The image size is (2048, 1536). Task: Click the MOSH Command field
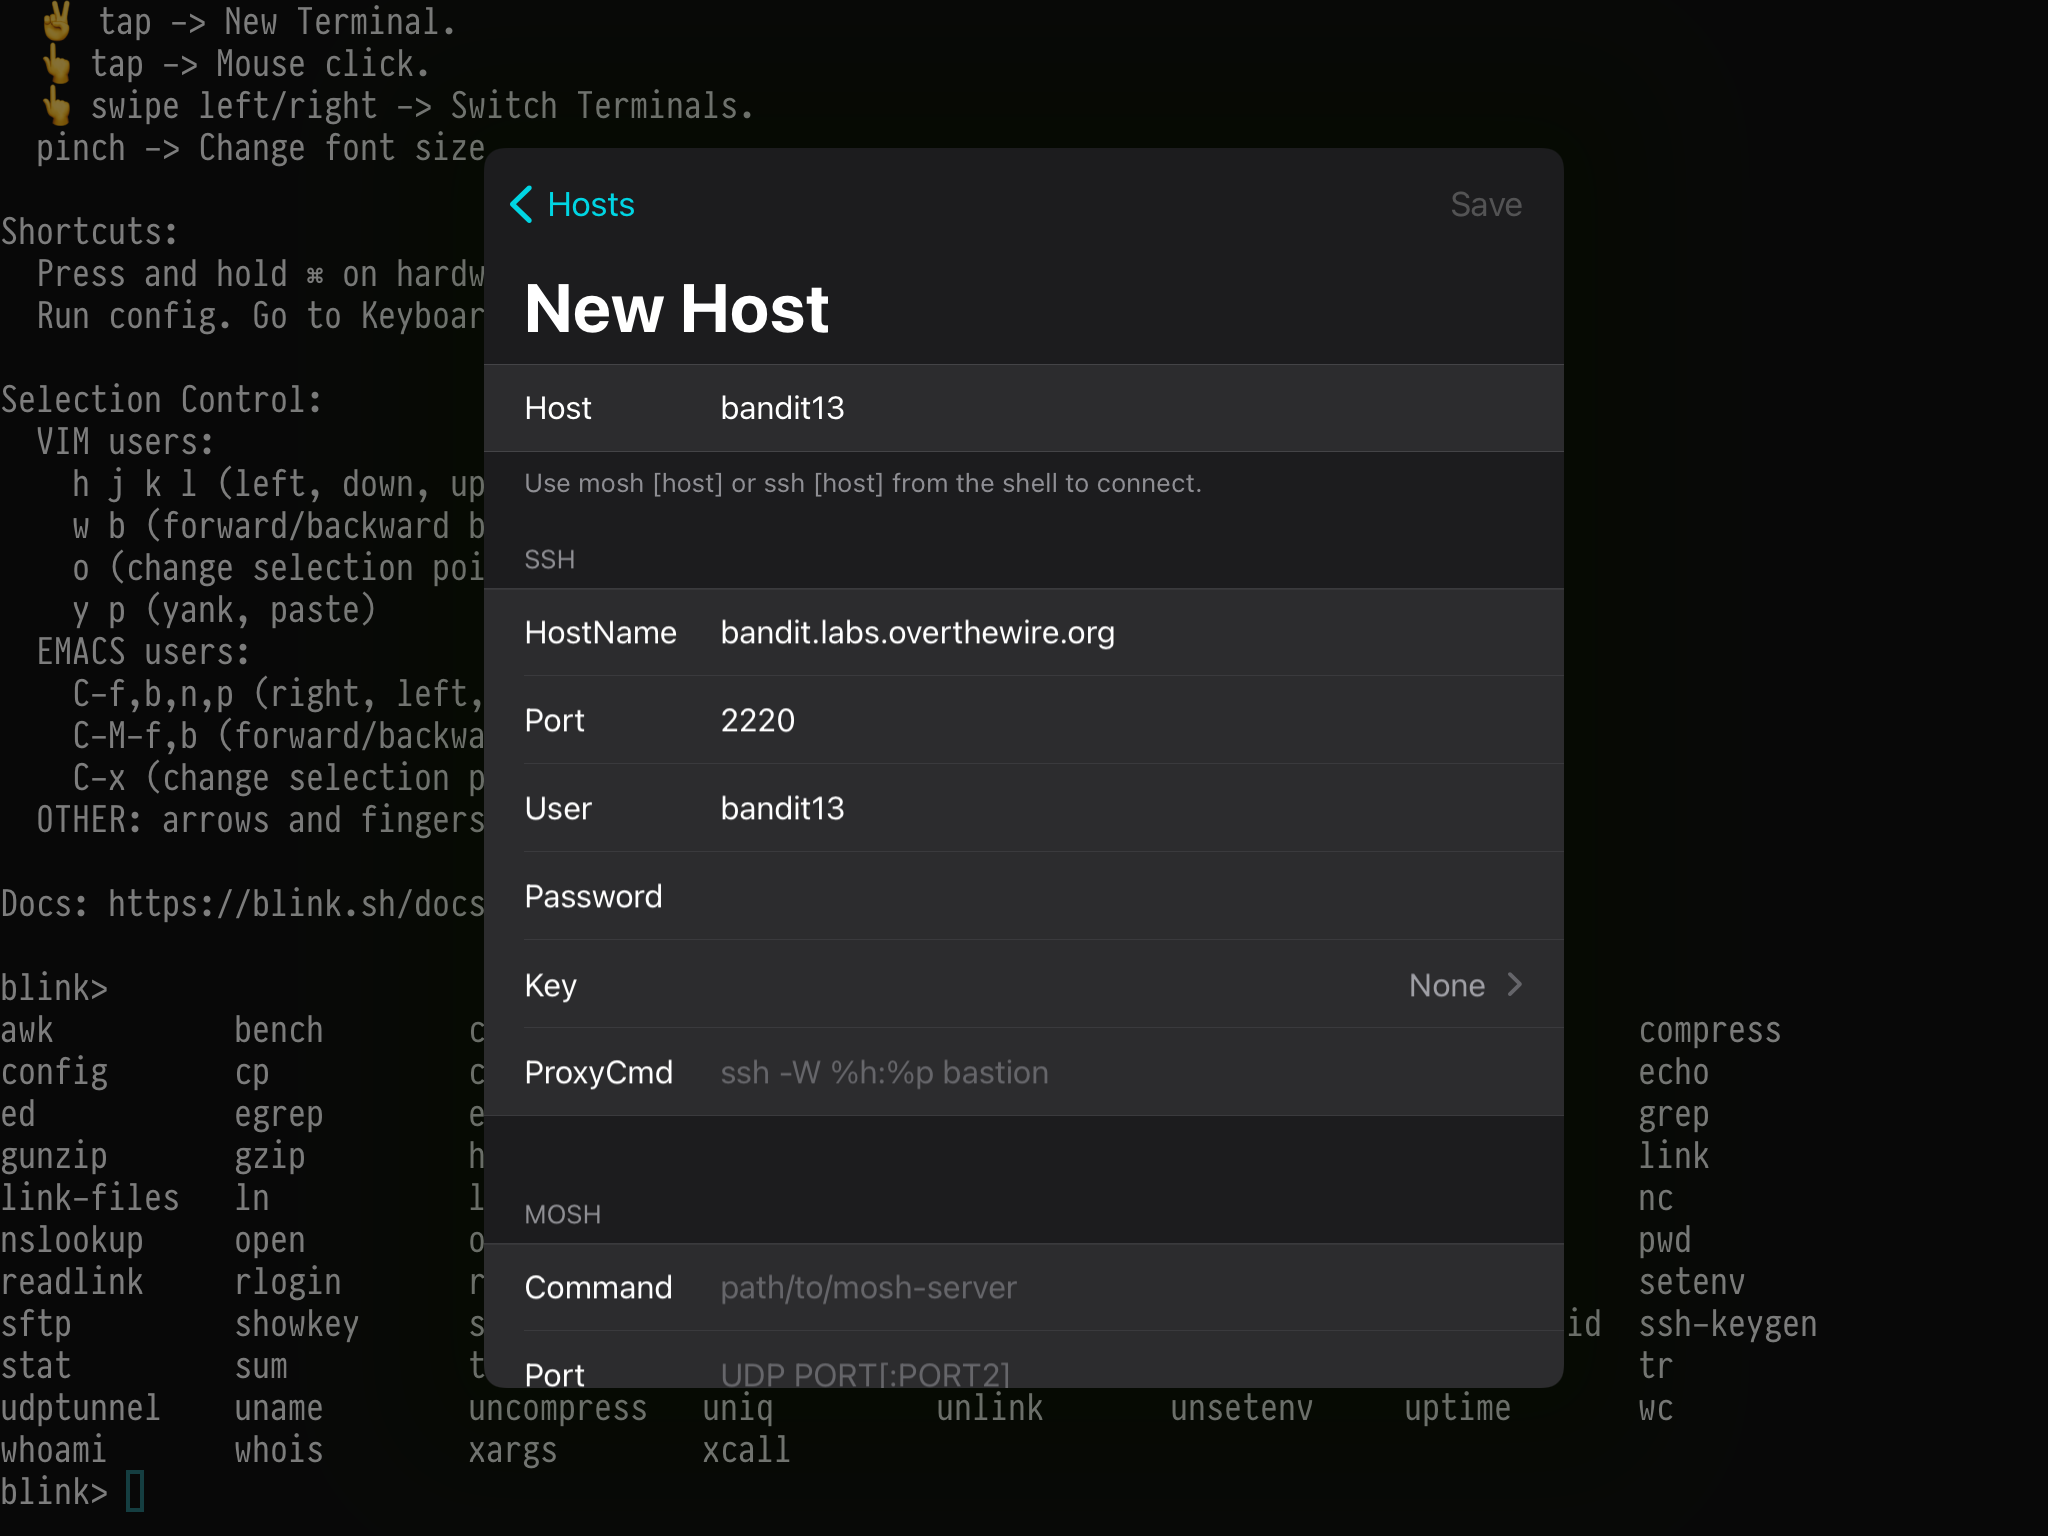point(868,1287)
